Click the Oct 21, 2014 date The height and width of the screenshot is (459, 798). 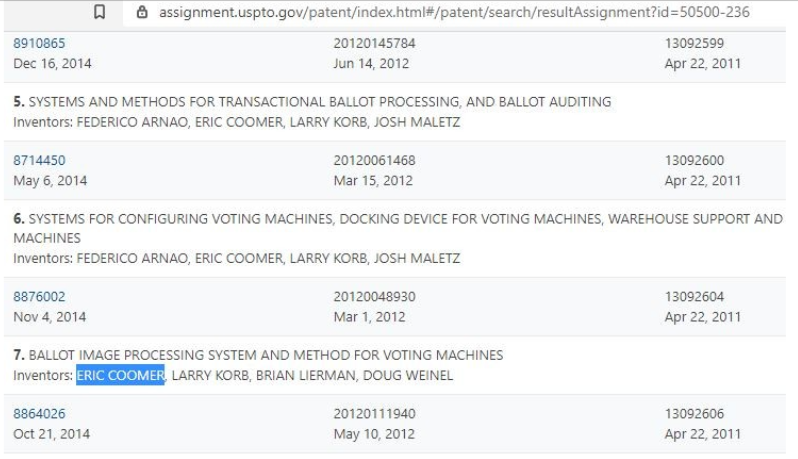51,434
